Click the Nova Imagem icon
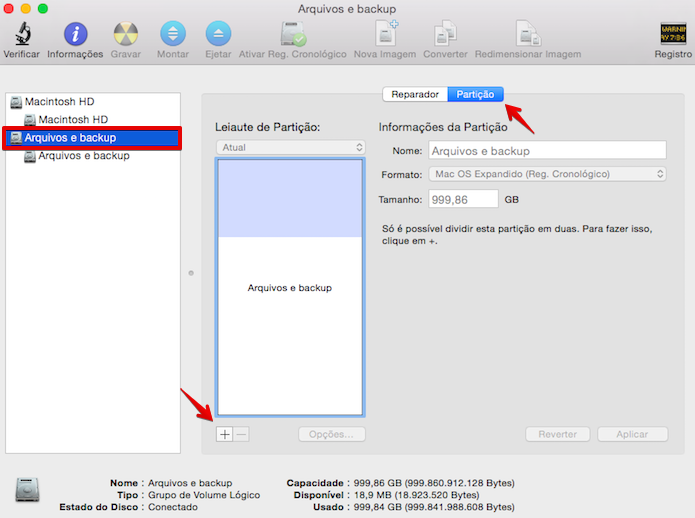Screen dimensions: 695x518 click(387, 33)
